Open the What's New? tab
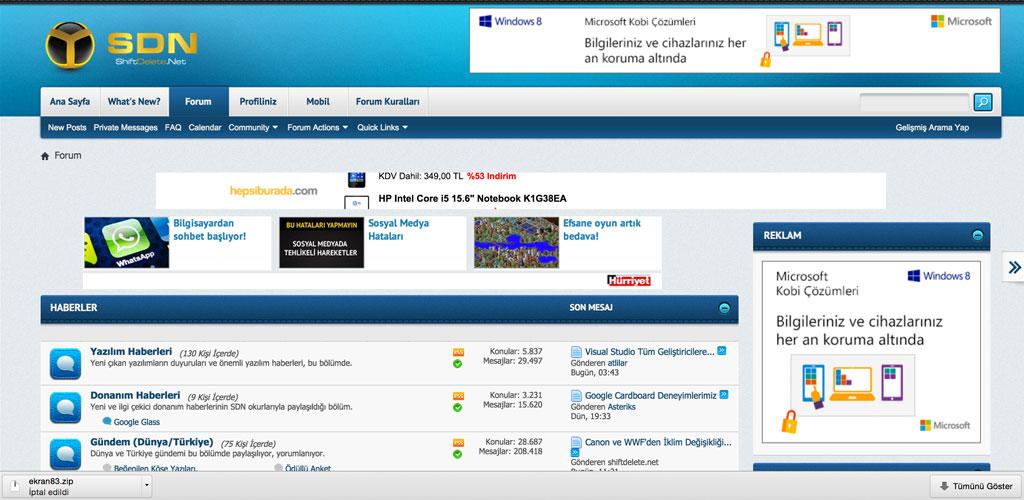Screen dimensions: 1024x500 point(134,102)
